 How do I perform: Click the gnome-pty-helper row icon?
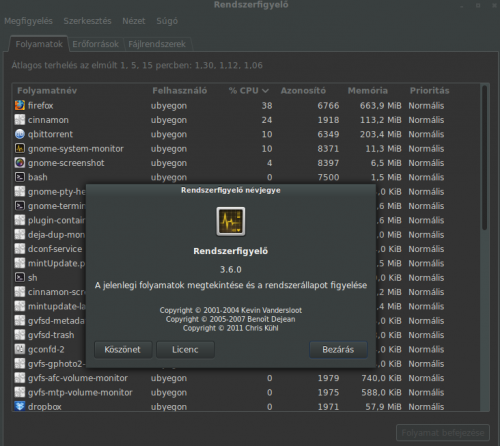pos(20,191)
